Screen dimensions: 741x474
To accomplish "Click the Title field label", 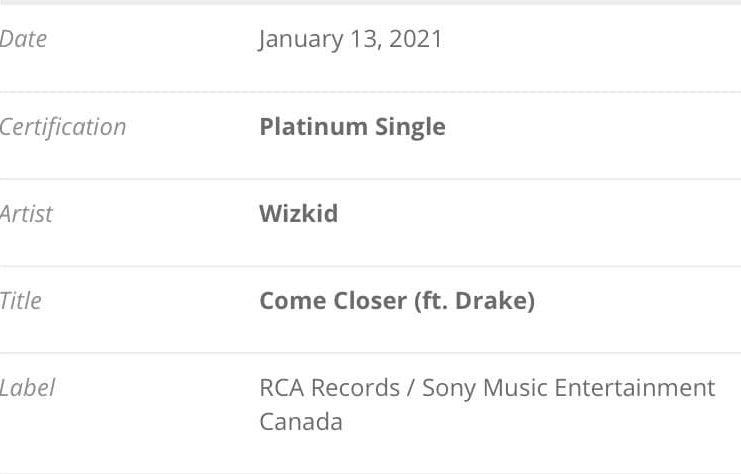I will click(21, 301).
